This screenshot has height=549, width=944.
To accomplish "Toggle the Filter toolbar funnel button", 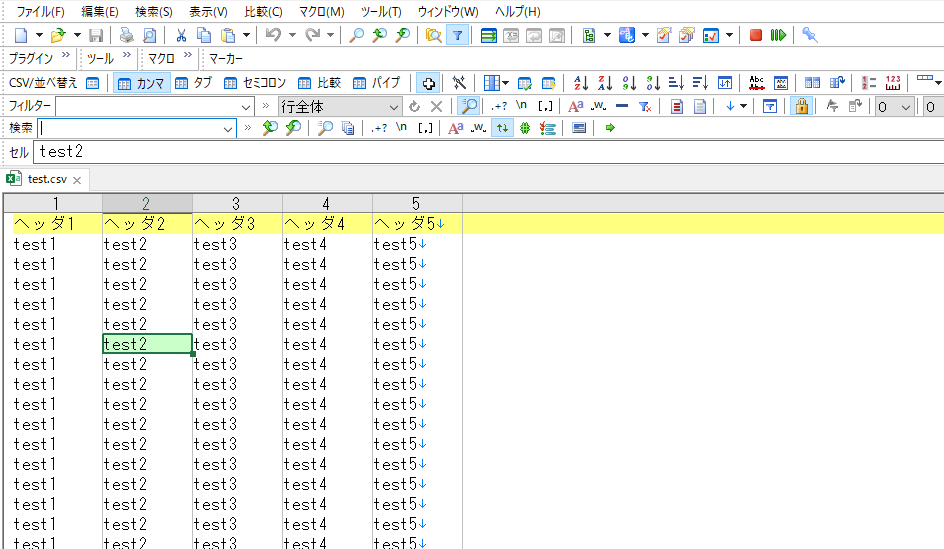I will point(458,36).
